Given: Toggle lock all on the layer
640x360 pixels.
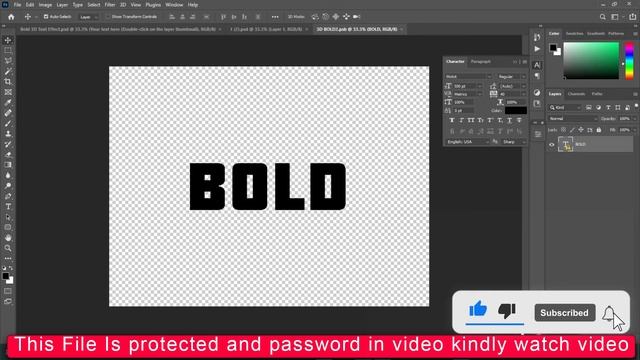Looking at the screenshot, I should (599, 130).
